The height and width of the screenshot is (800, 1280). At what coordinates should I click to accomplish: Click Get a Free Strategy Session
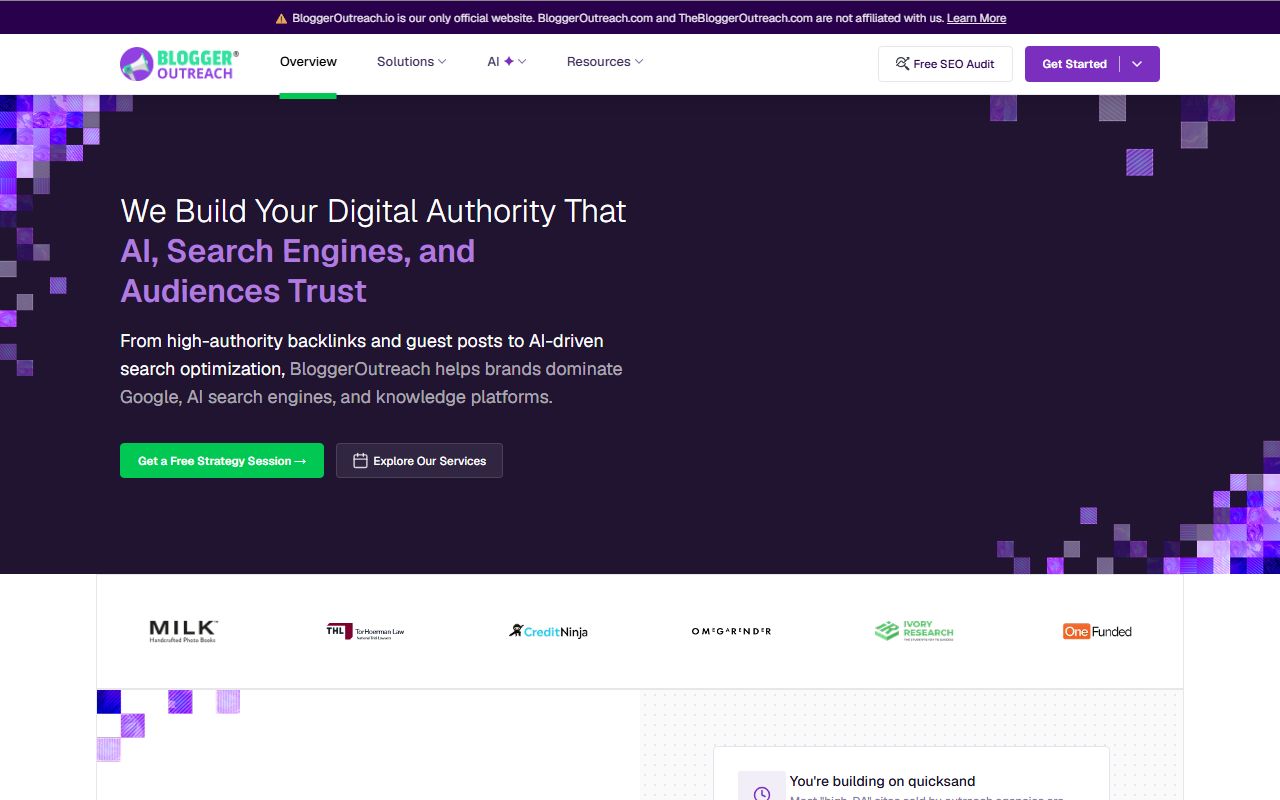(x=222, y=461)
